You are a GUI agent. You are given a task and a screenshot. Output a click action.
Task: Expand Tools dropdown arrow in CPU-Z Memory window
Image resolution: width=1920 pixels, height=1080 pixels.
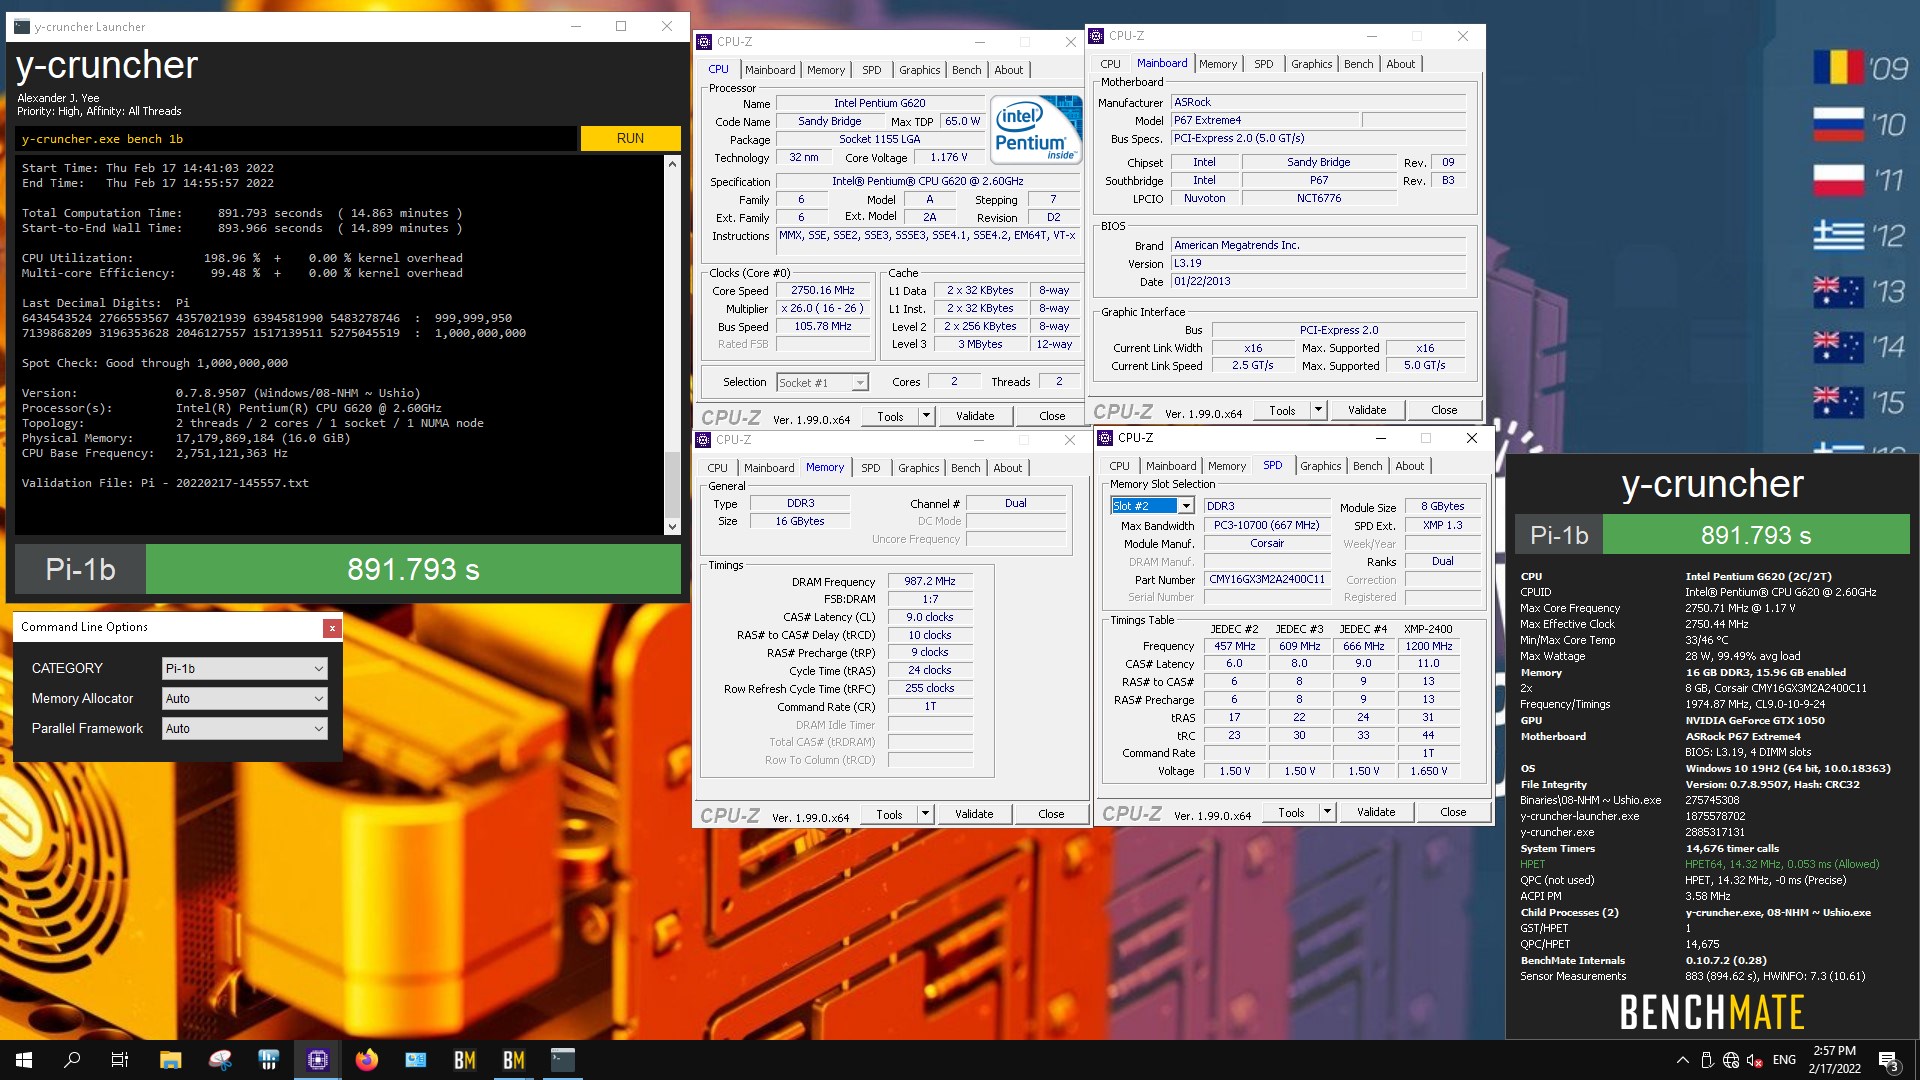point(925,814)
